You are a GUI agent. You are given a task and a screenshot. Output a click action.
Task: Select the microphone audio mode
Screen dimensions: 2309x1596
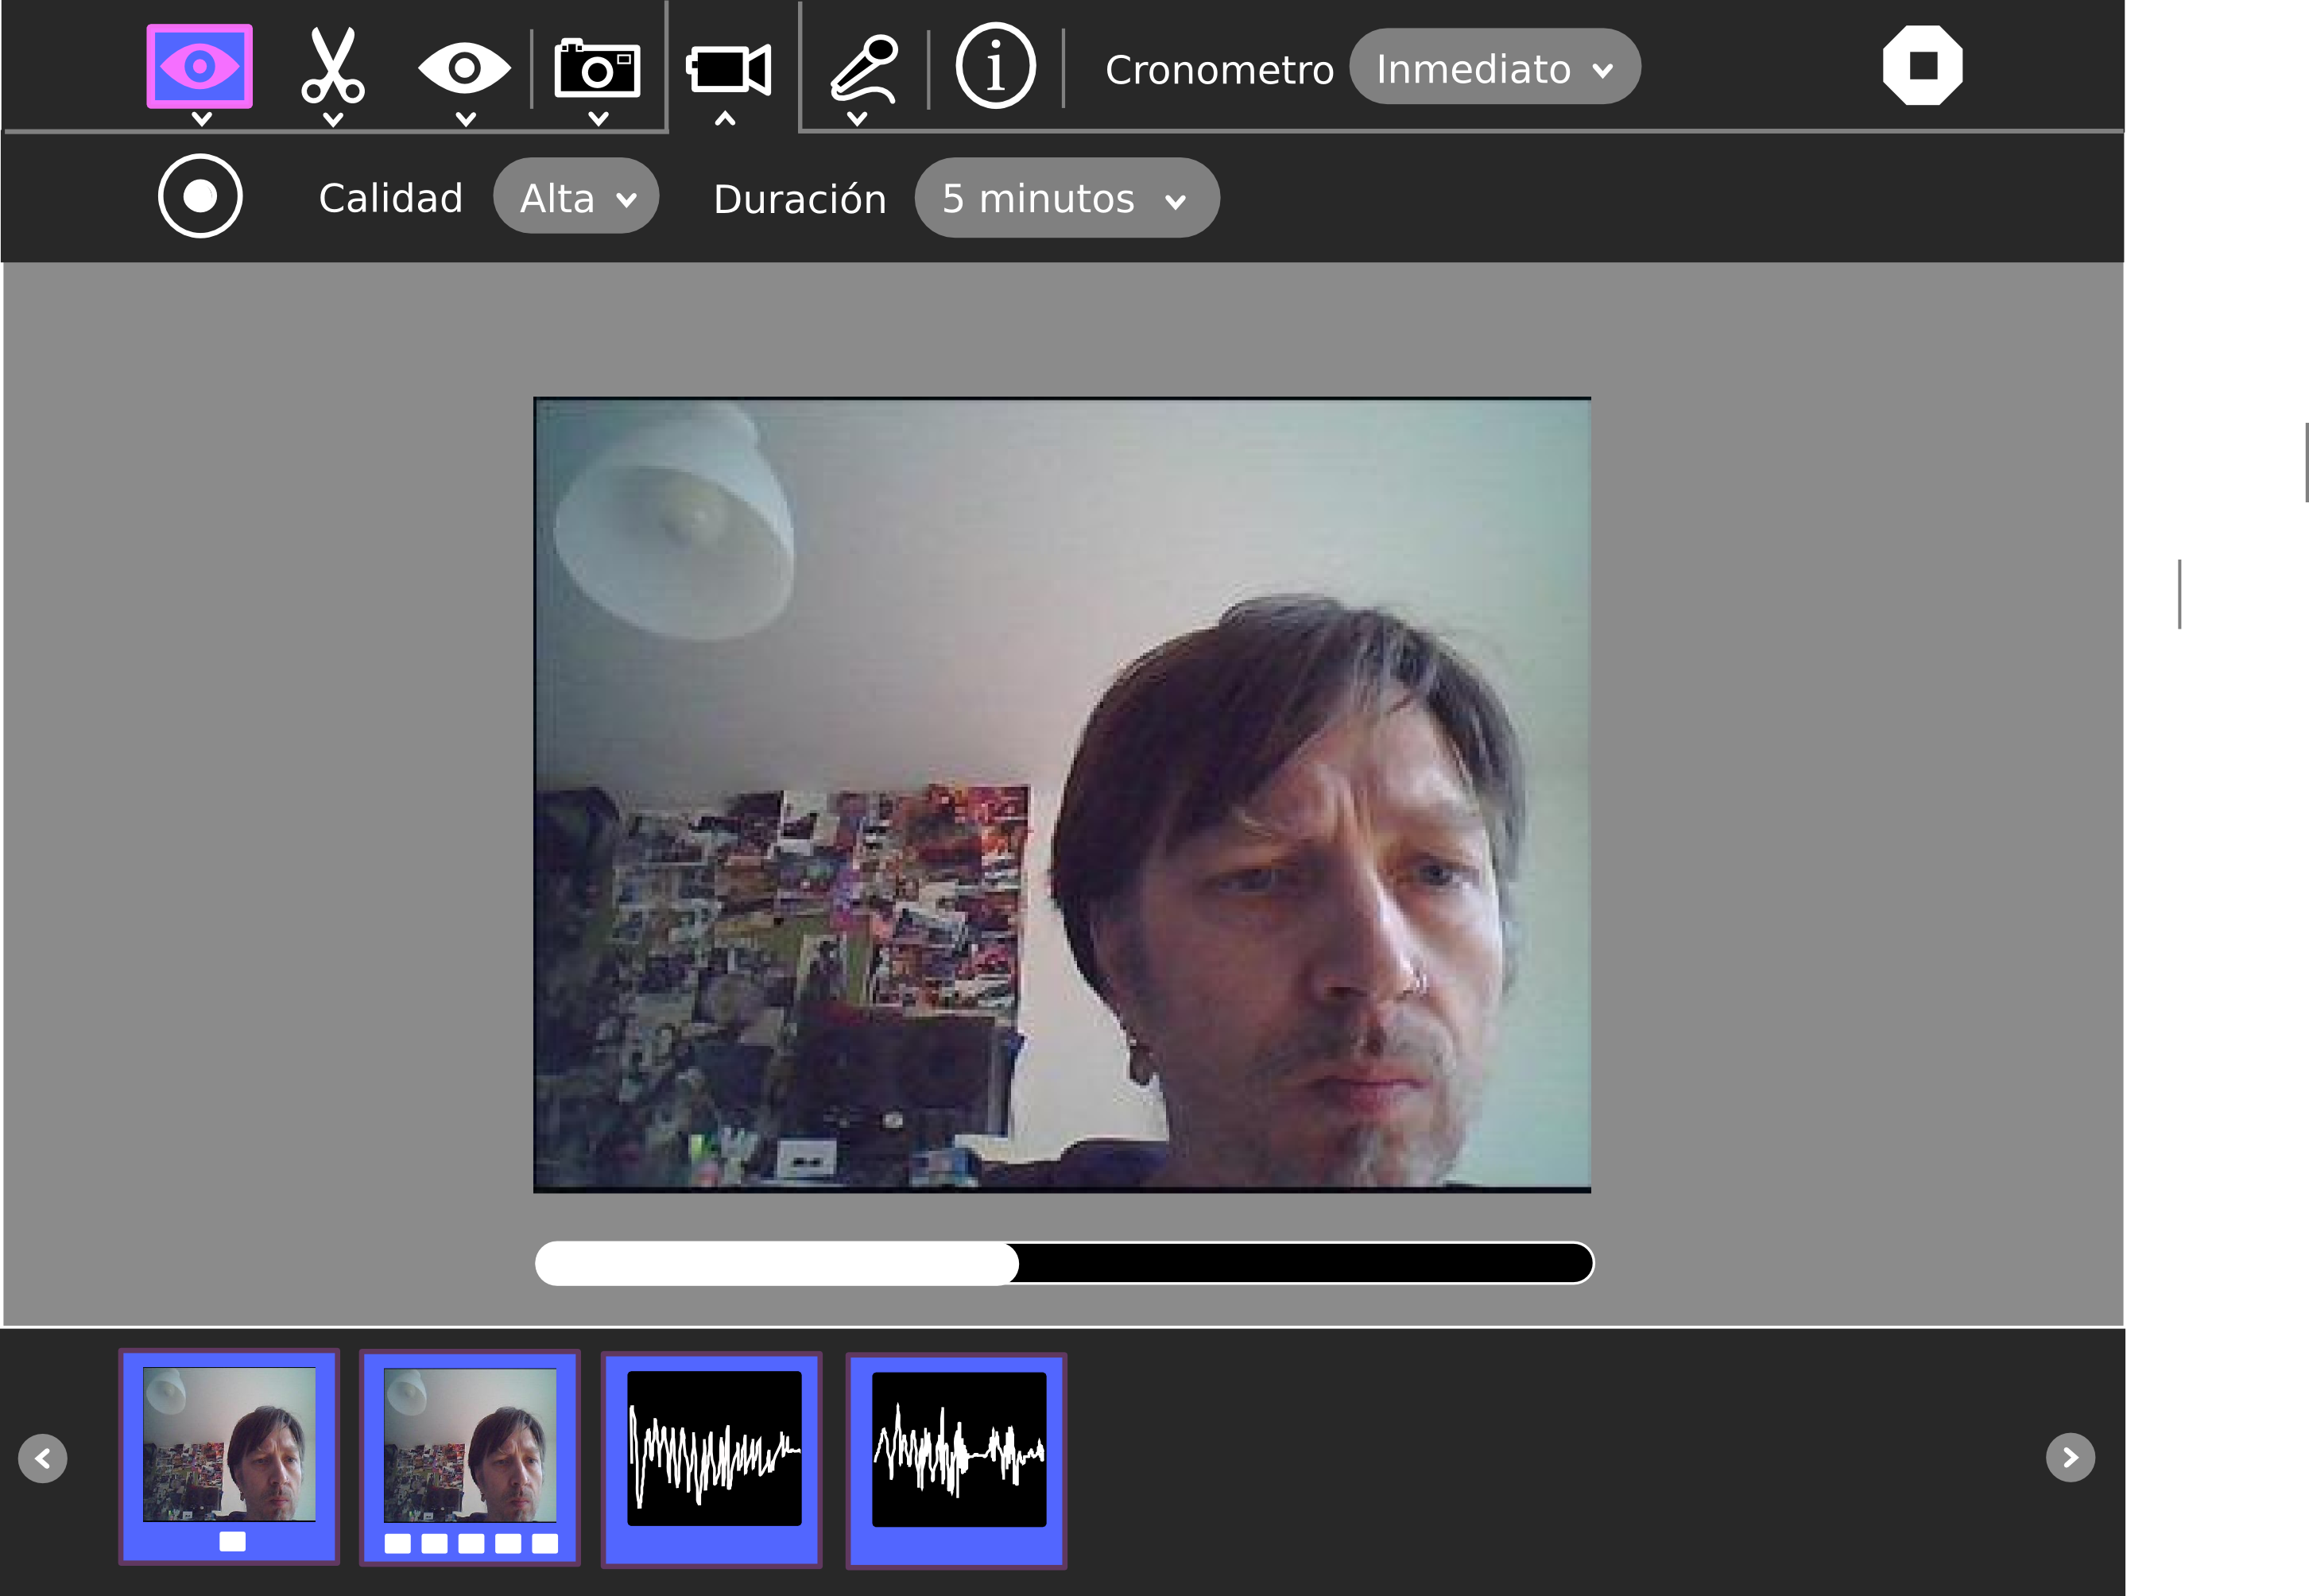(x=864, y=68)
